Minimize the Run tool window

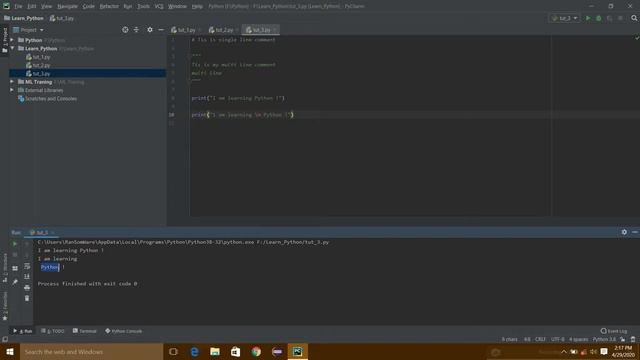[x=635, y=232]
